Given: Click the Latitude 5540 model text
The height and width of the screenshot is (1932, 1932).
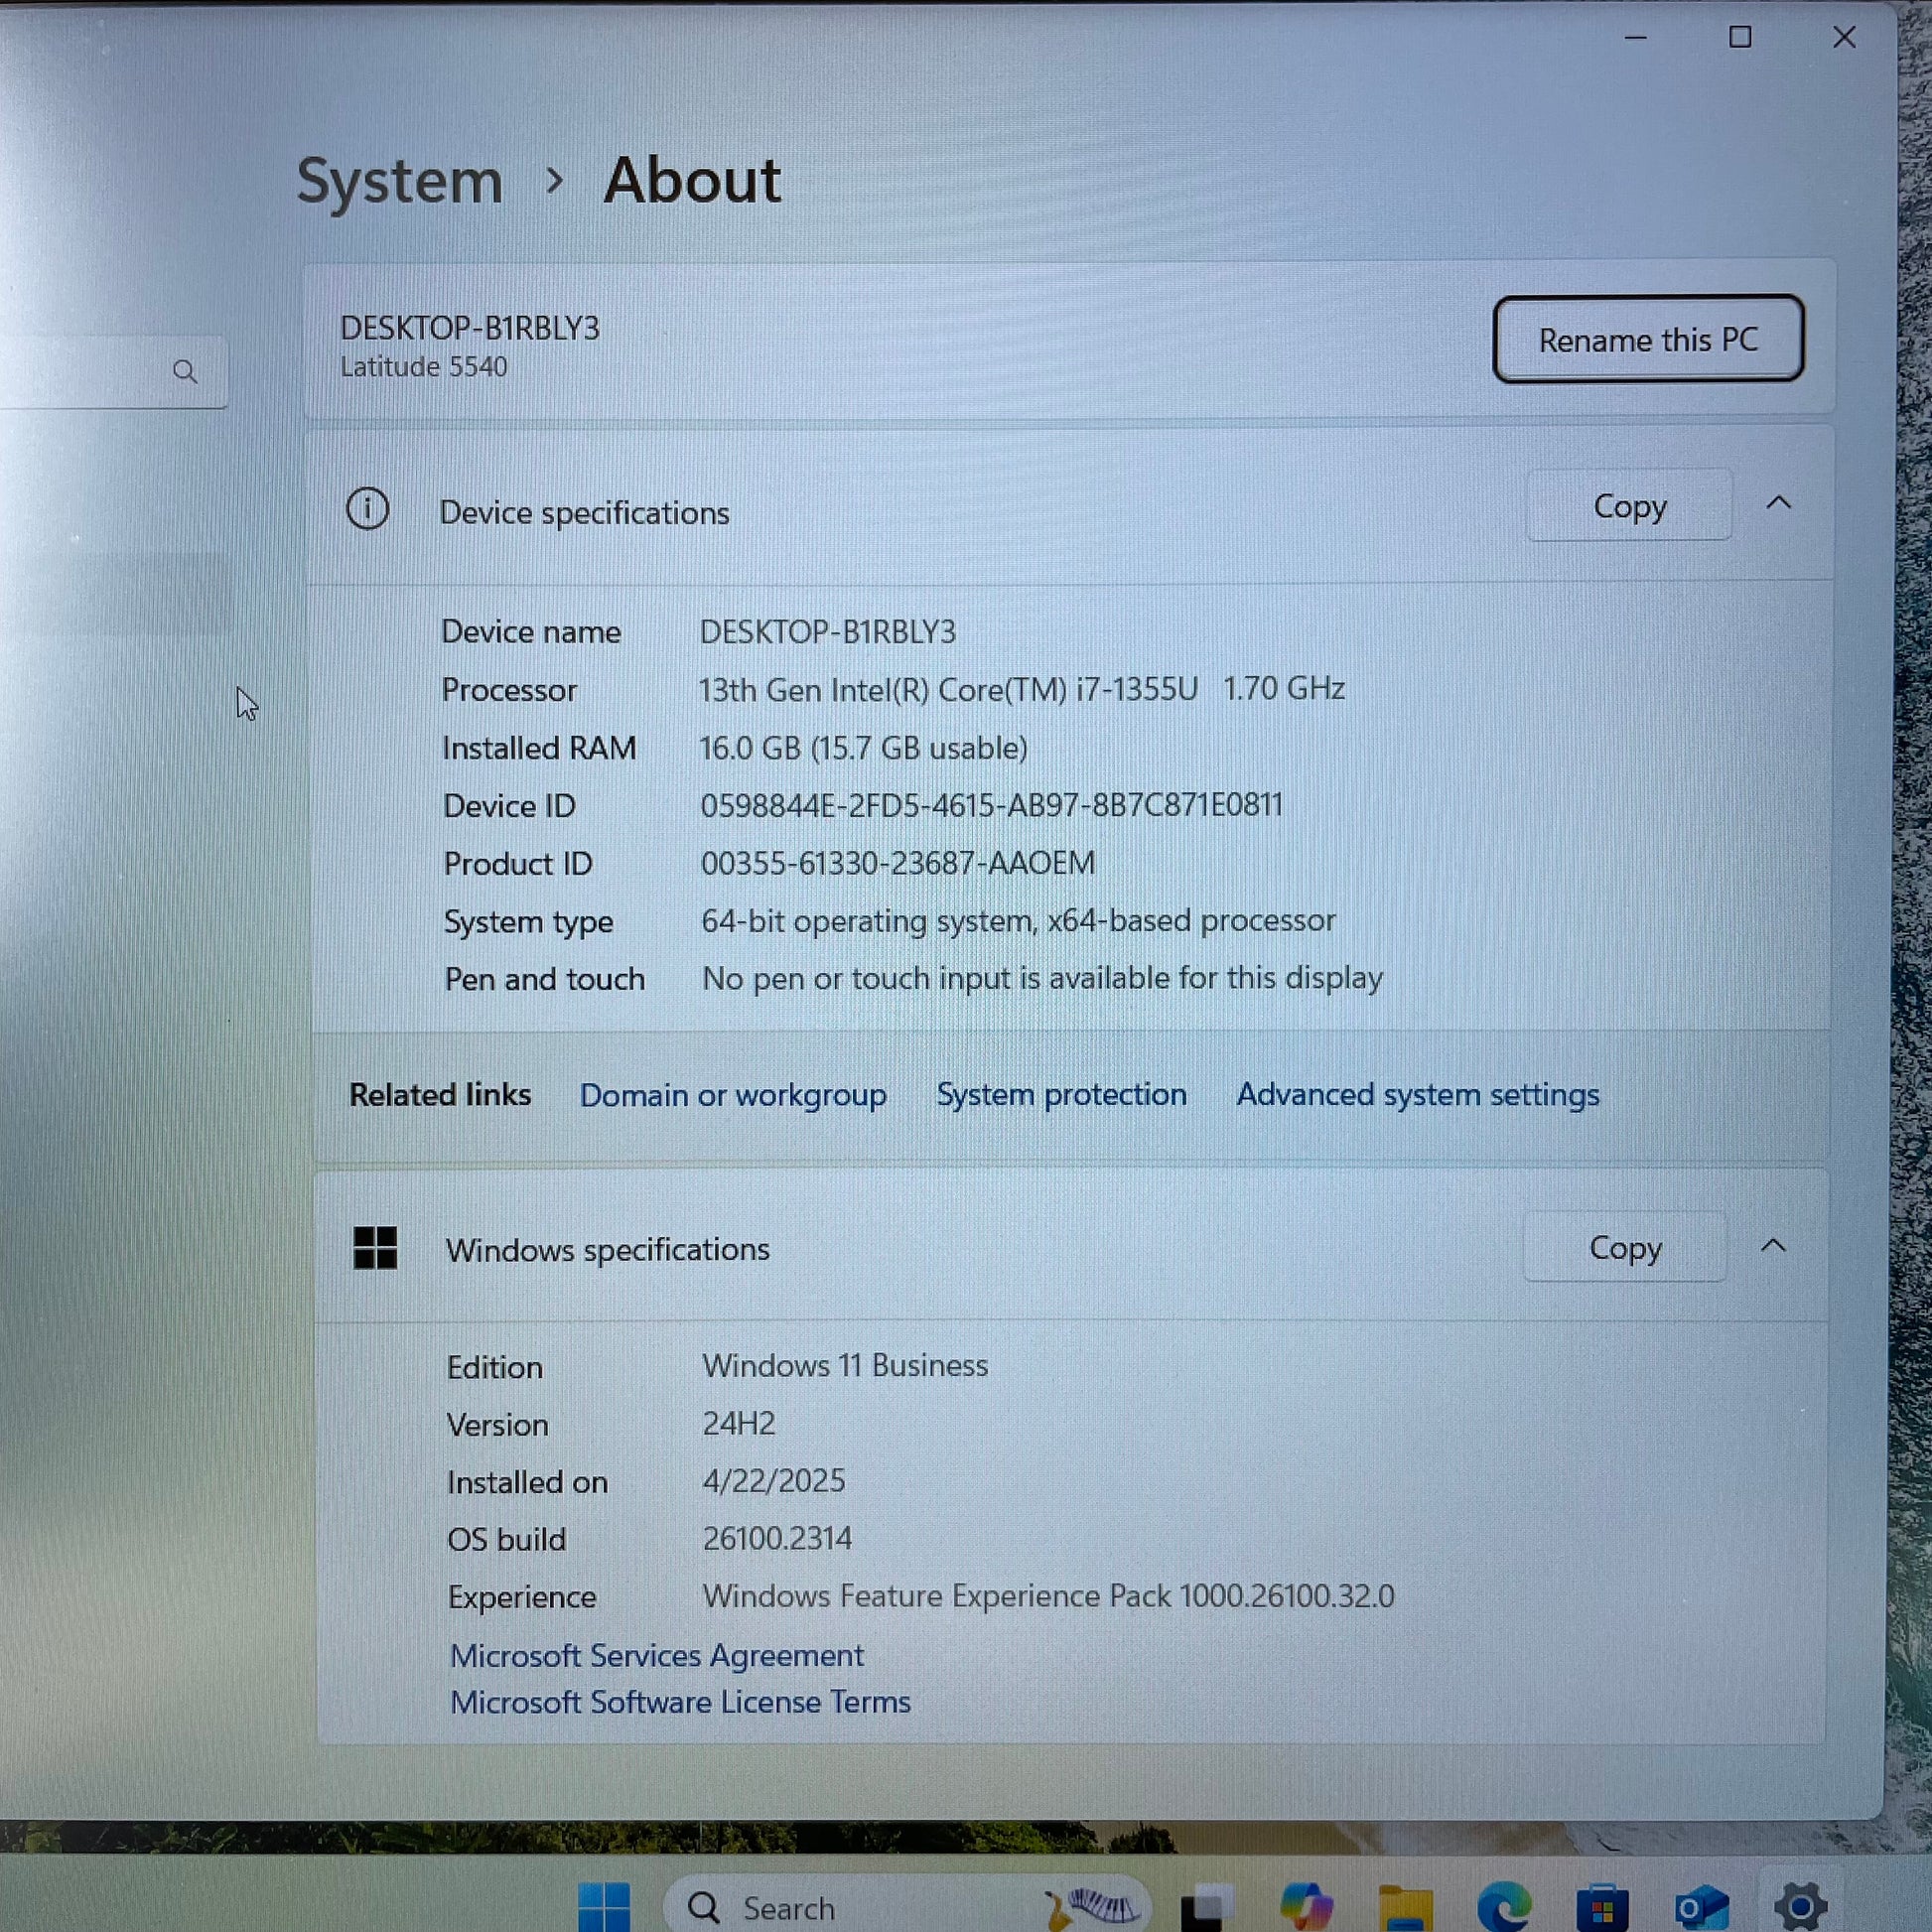Looking at the screenshot, I should [424, 367].
